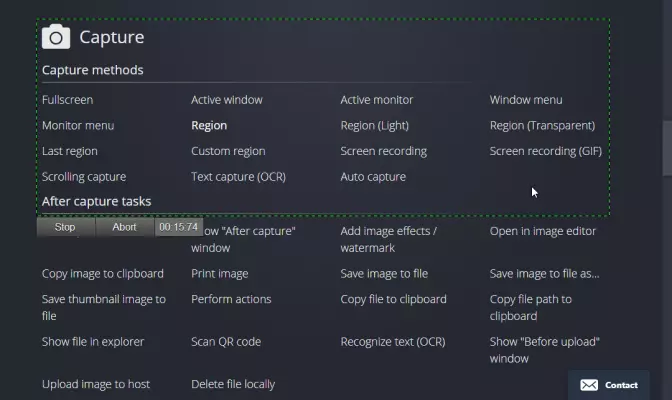Image resolution: width=672 pixels, height=400 pixels.
Task: Stop the screen recording
Action: click(65, 227)
